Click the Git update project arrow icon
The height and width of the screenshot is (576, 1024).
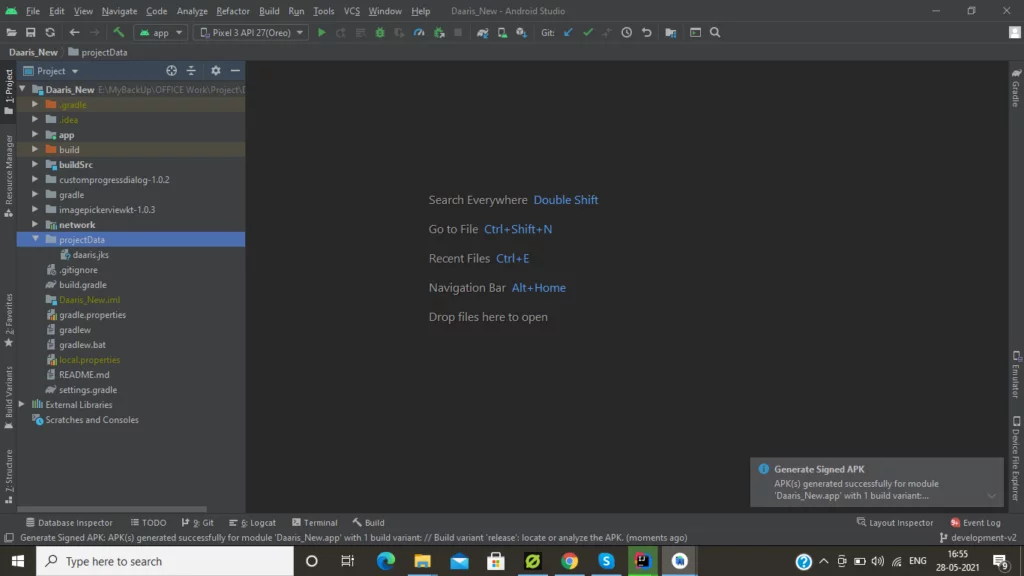[568, 33]
